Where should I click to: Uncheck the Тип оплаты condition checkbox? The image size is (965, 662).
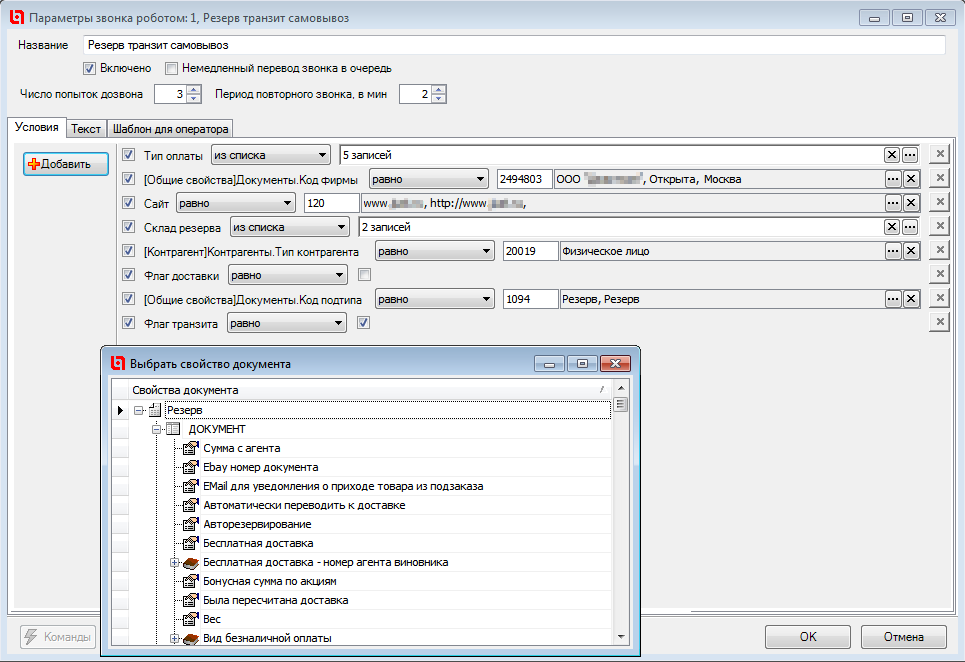[128, 154]
